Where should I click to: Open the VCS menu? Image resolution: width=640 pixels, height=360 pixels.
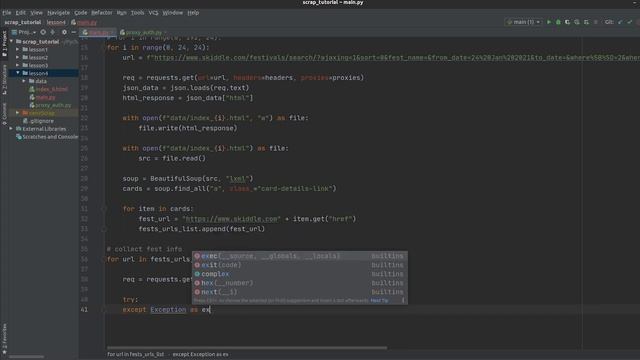pos(153,13)
